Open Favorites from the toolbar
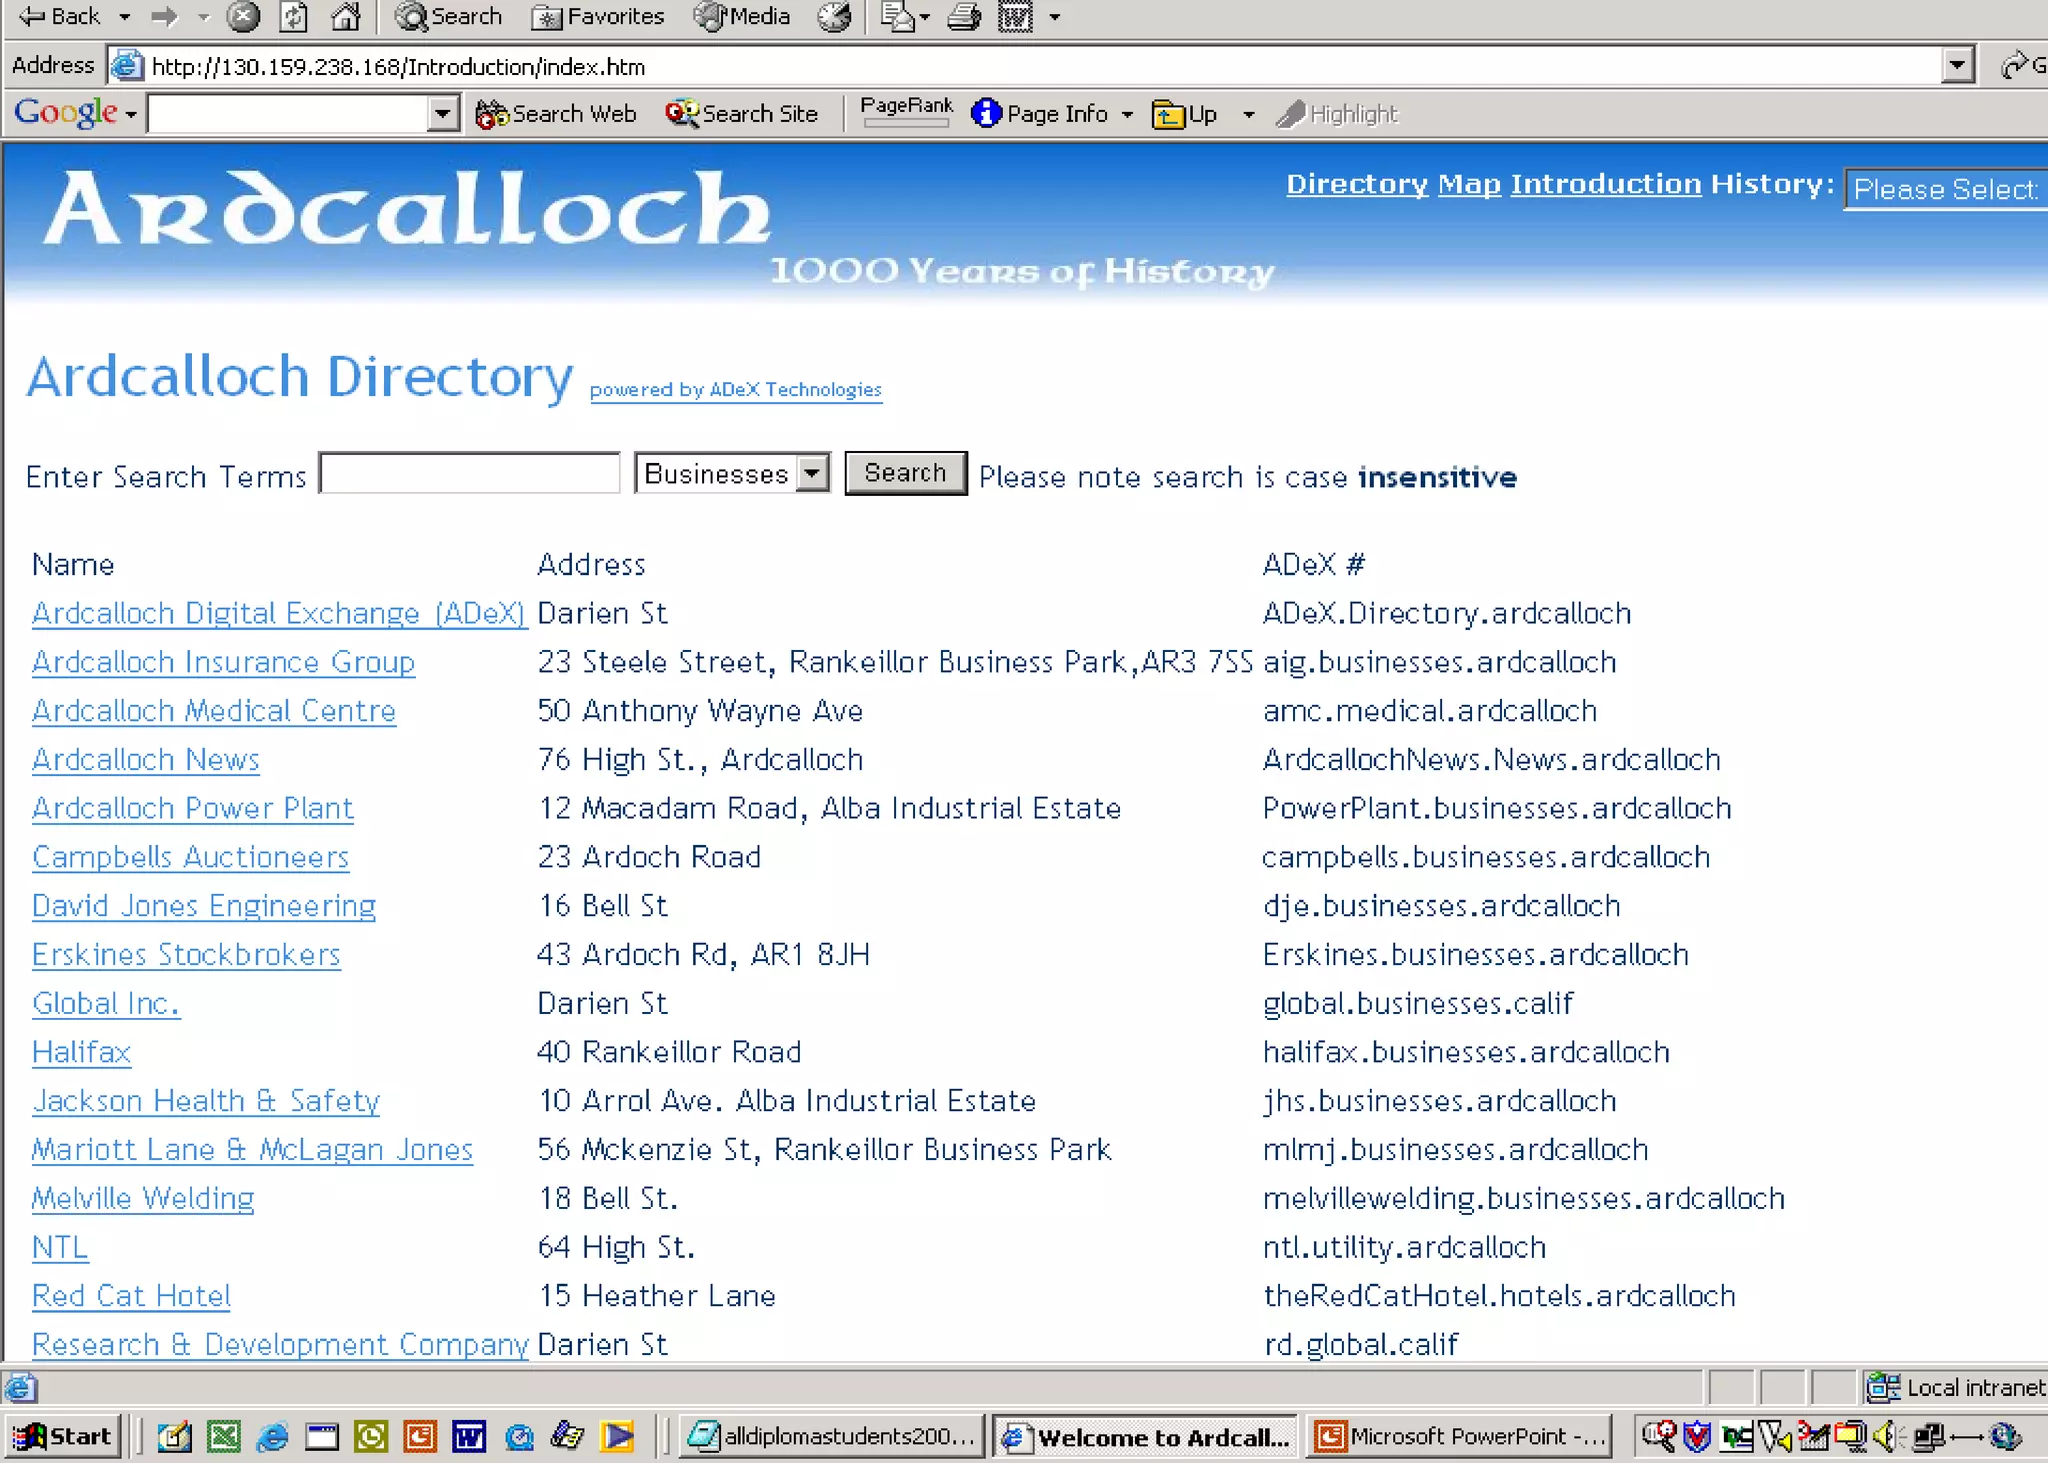 pyautogui.click(x=599, y=16)
